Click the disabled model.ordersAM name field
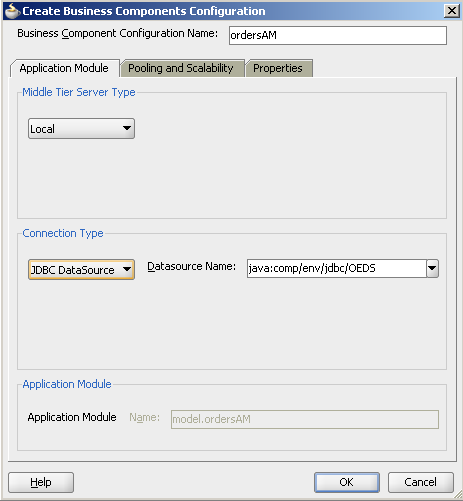Image resolution: width=463 pixels, height=501 pixels. point(305,419)
